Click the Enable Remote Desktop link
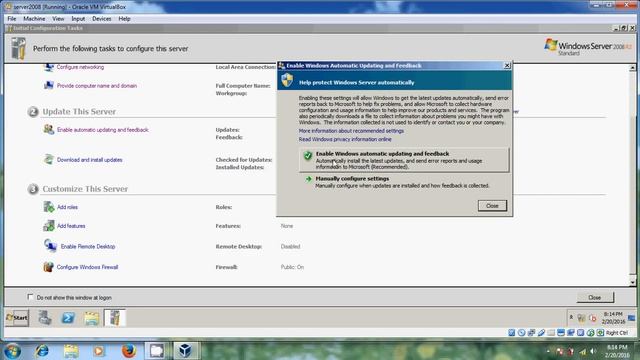 (x=88, y=247)
